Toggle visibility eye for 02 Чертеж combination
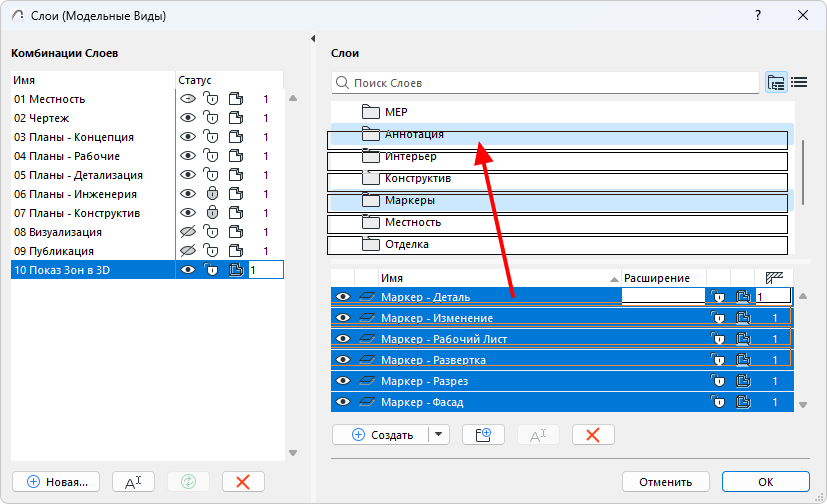 point(188,118)
